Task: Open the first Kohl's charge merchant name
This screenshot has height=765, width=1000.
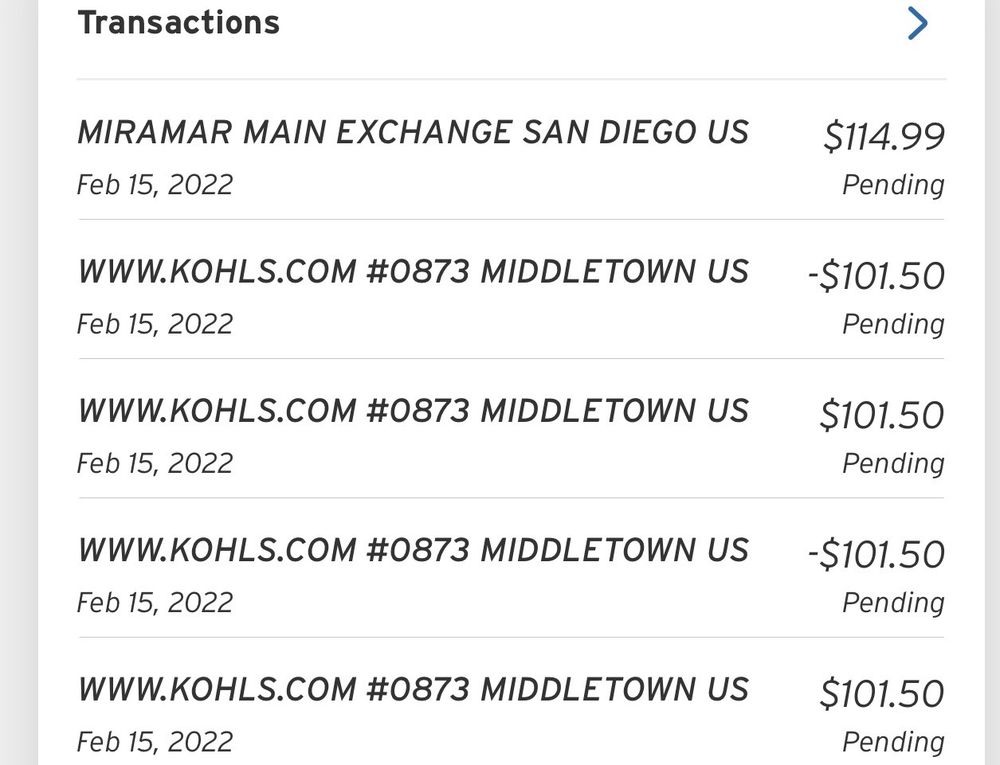Action: [x=412, y=411]
